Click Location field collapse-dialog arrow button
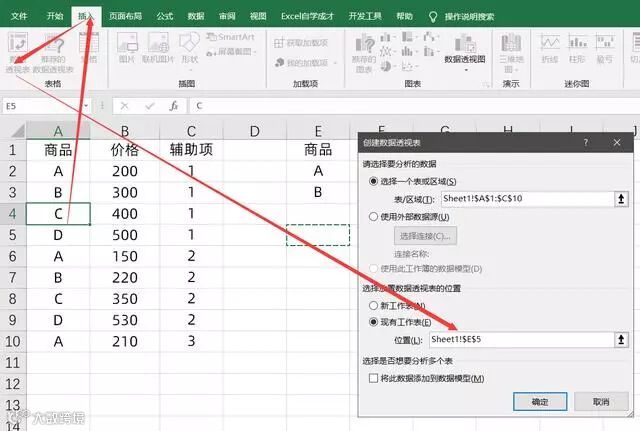 coord(621,340)
